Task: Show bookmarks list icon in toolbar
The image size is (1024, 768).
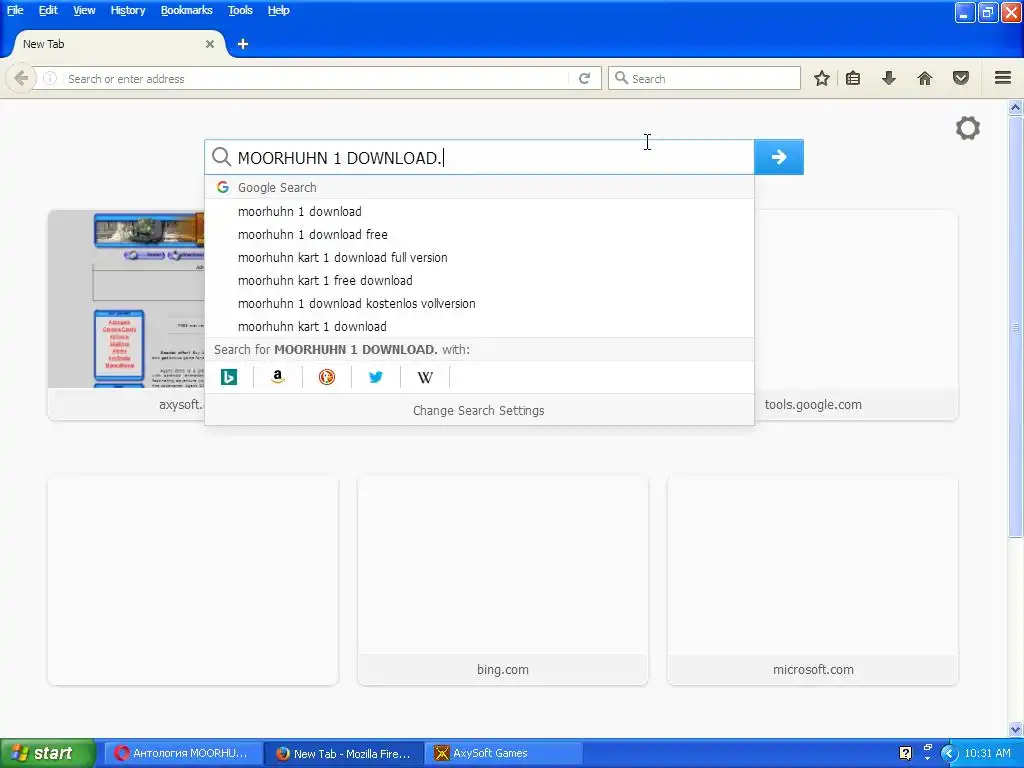Action: click(853, 78)
